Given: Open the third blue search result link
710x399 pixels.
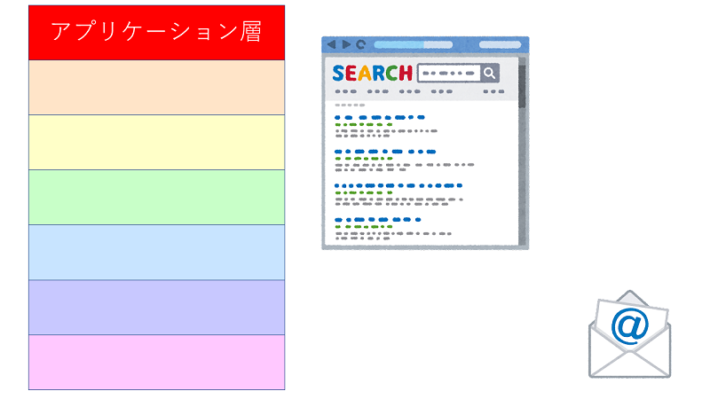Looking at the screenshot, I should point(398,186).
